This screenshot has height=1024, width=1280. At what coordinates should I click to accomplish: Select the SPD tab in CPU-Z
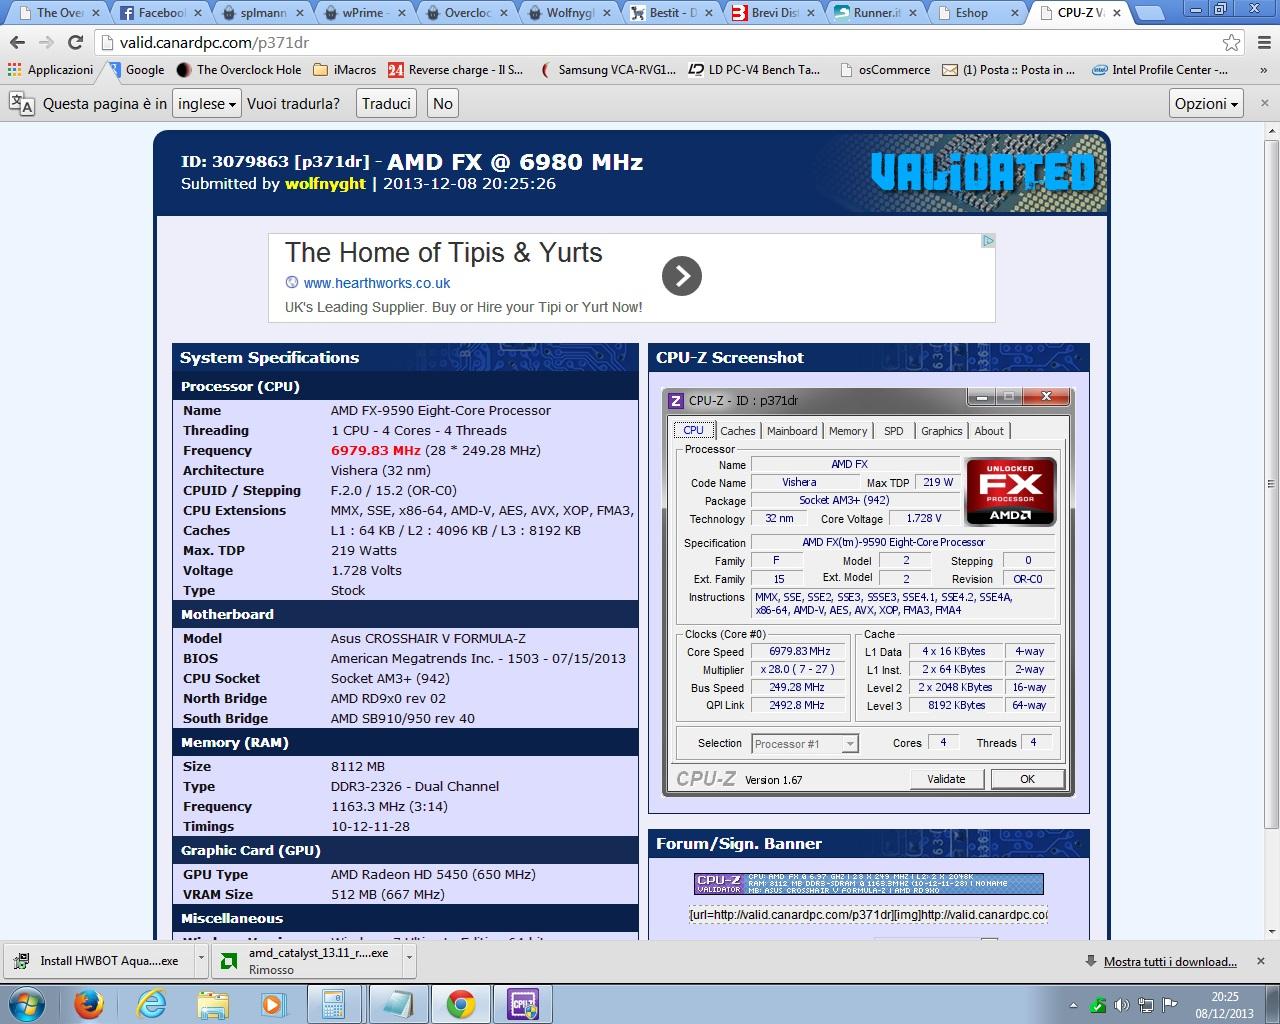point(894,431)
